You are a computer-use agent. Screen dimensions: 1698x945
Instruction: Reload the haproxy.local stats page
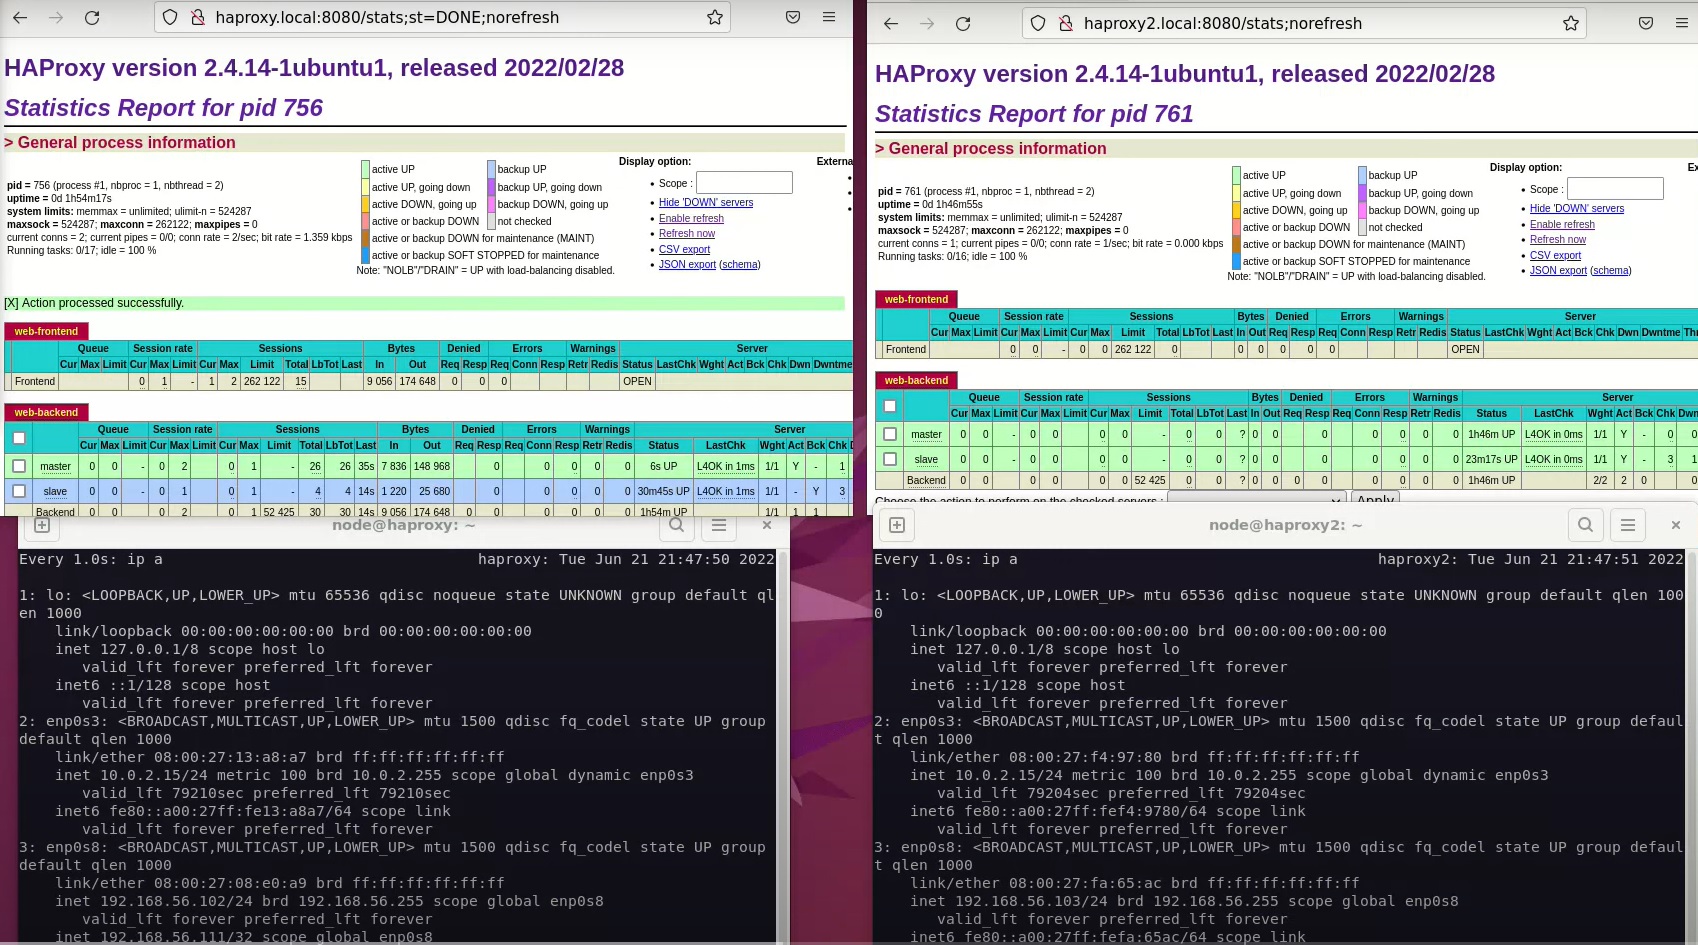[x=92, y=17]
